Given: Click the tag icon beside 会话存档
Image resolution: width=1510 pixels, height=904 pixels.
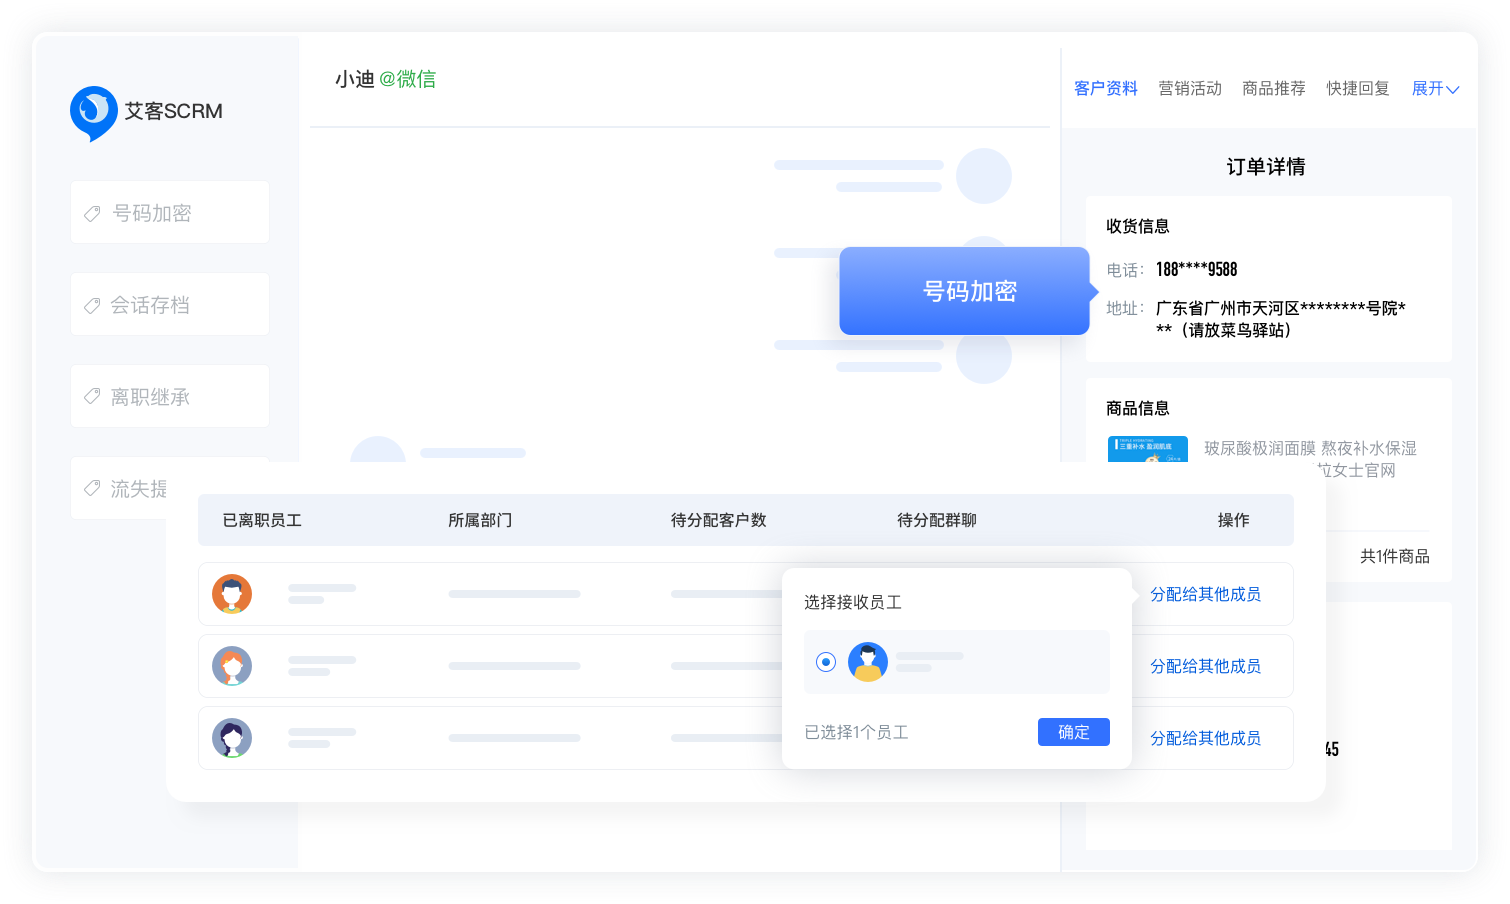Looking at the screenshot, I should point(92,305).
